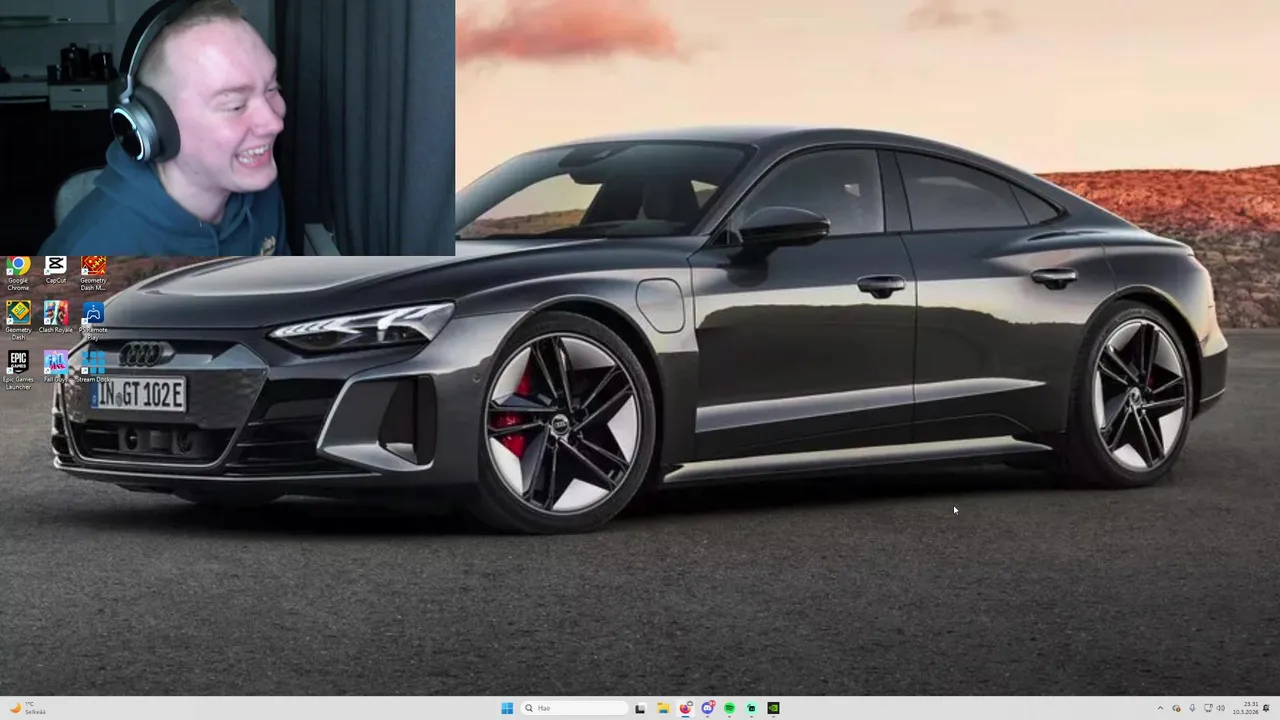Select the Fall Guys desktop shortcut
The image size is (1280, 720).
(x=56, y=367)
